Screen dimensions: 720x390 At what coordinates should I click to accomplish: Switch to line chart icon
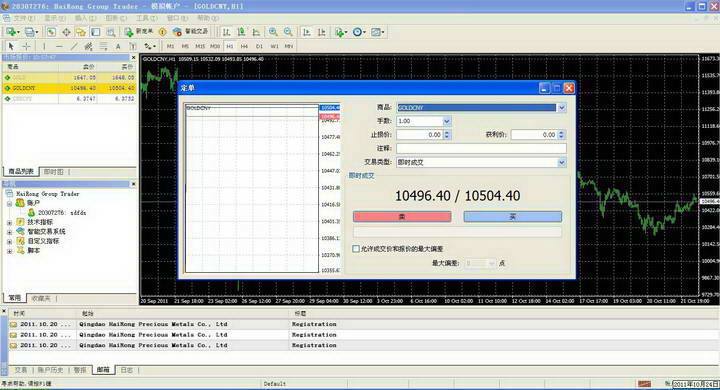[256, 32]
